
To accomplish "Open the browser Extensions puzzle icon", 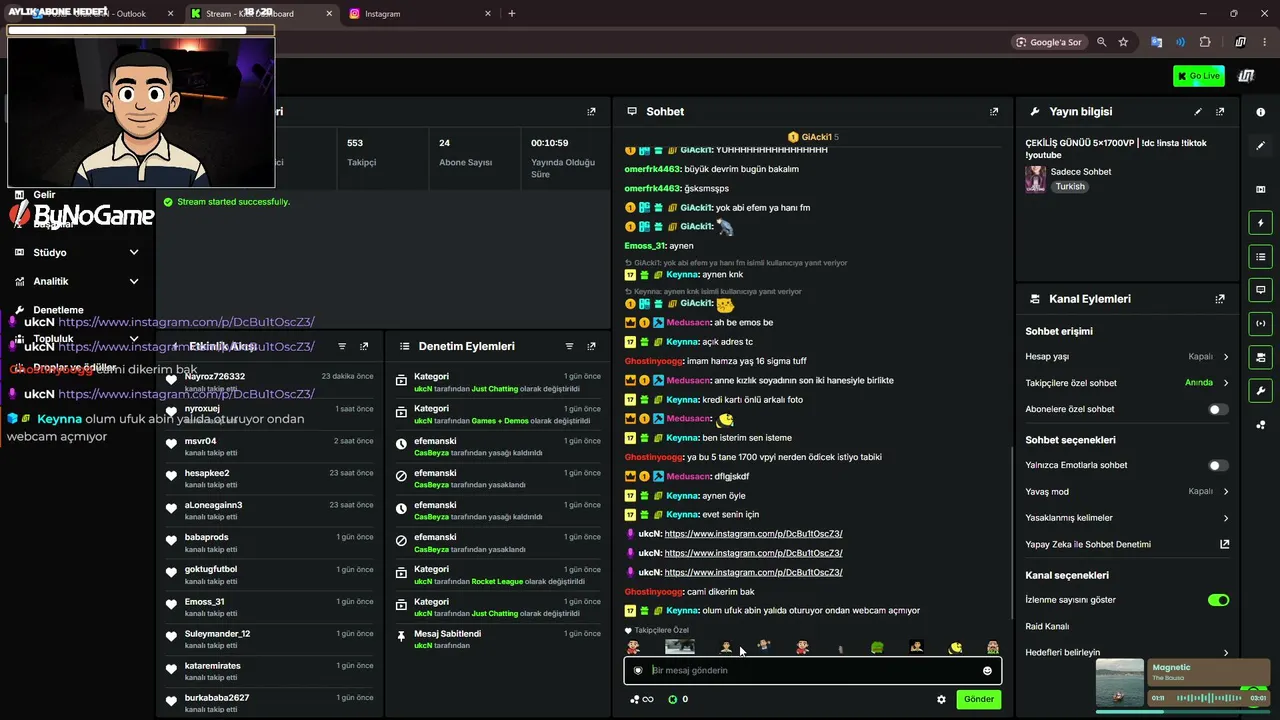I will point(1205,42).
